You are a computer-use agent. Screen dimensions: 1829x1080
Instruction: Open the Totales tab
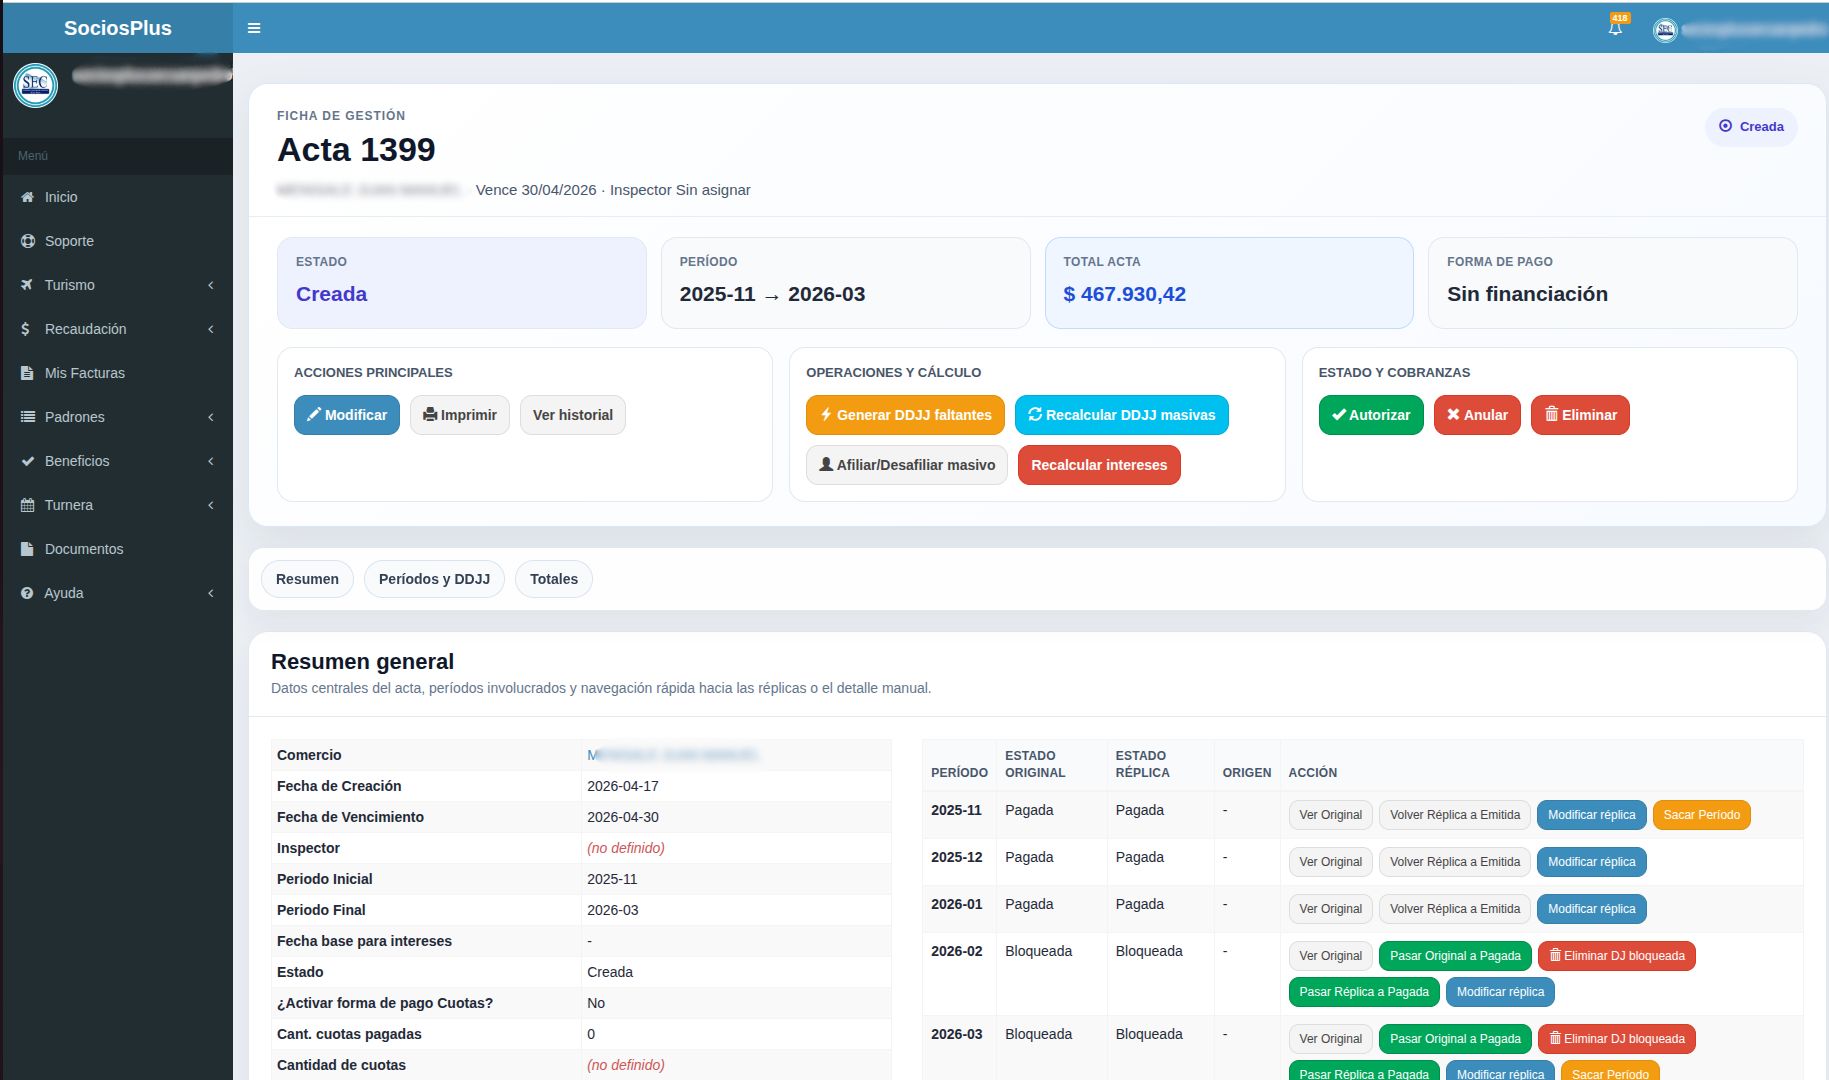point(553,579)
